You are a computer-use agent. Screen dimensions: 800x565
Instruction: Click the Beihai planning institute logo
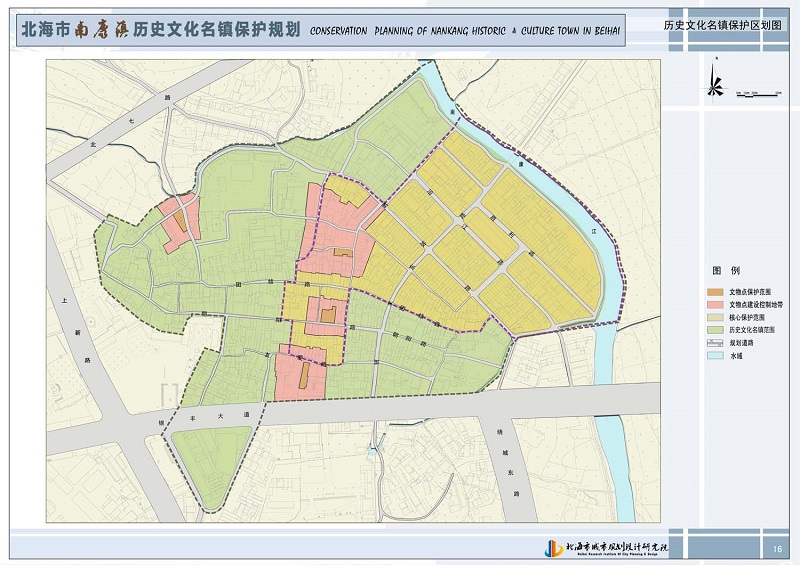[x=552, y=547]
